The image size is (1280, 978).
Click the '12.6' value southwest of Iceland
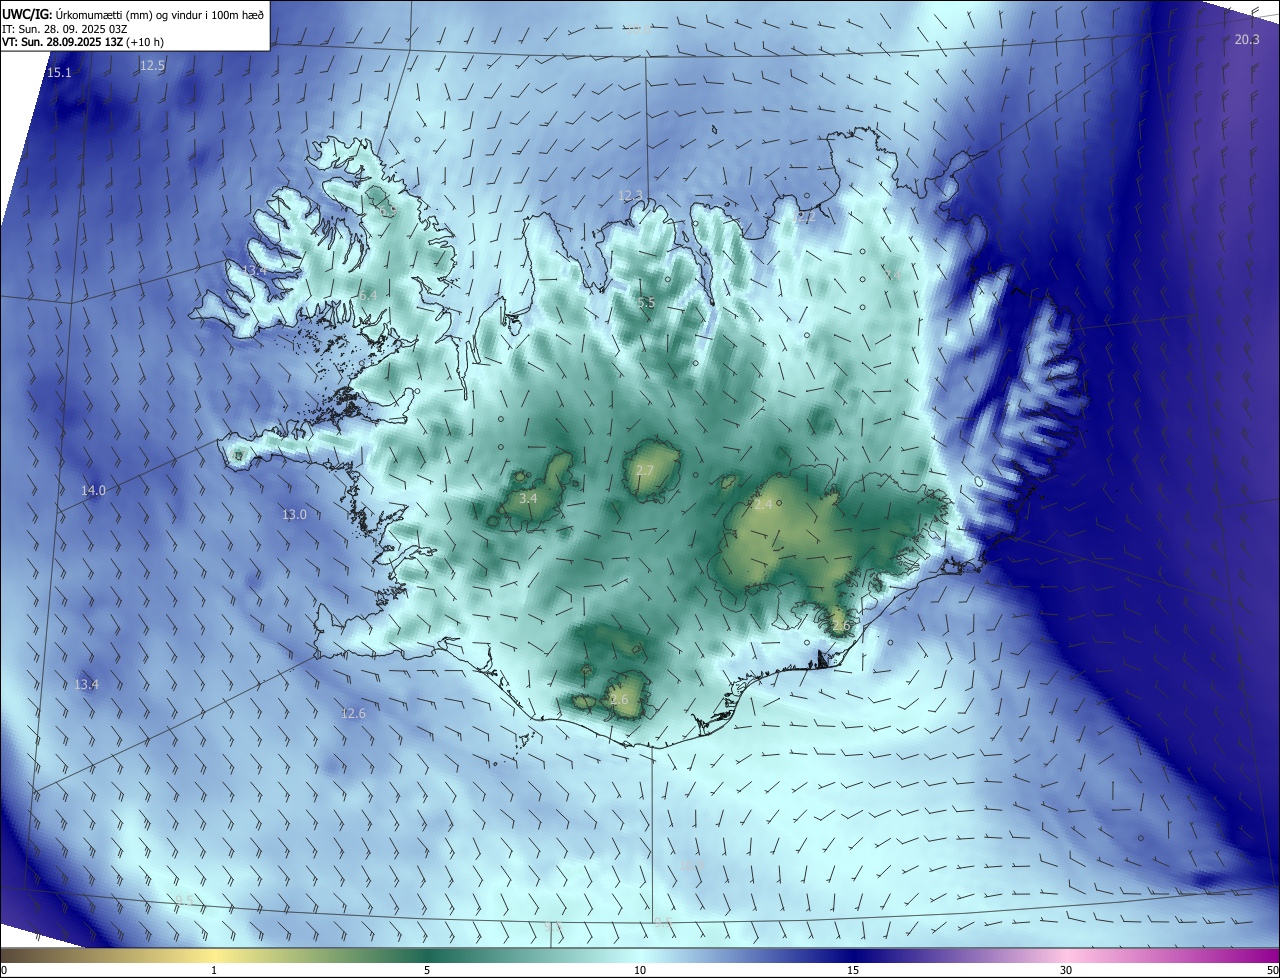[353, 714]
